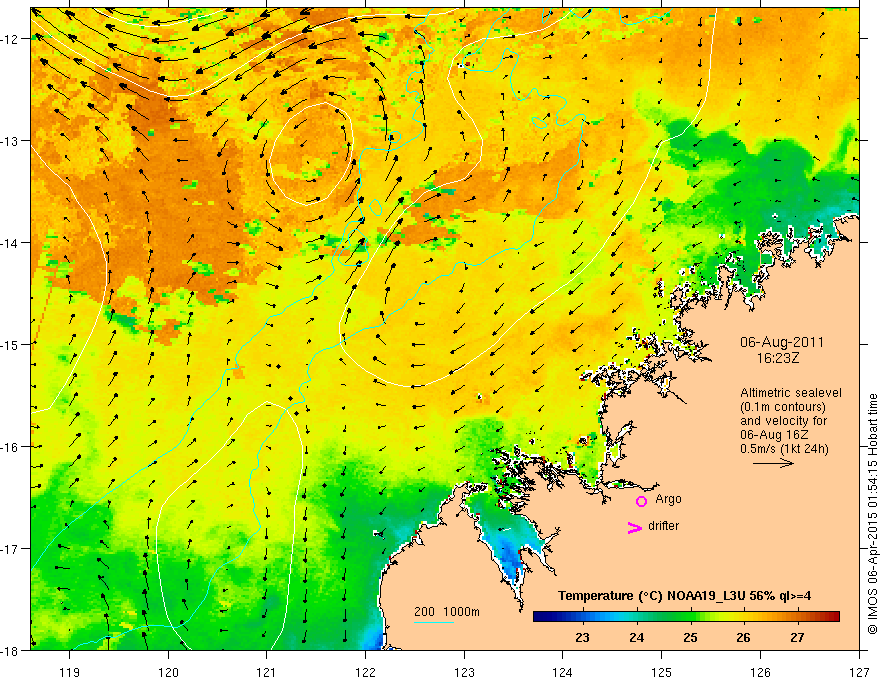Click longitude axis label 122
The height and width of the screenshot is (680, 880).
pos(365,672)
